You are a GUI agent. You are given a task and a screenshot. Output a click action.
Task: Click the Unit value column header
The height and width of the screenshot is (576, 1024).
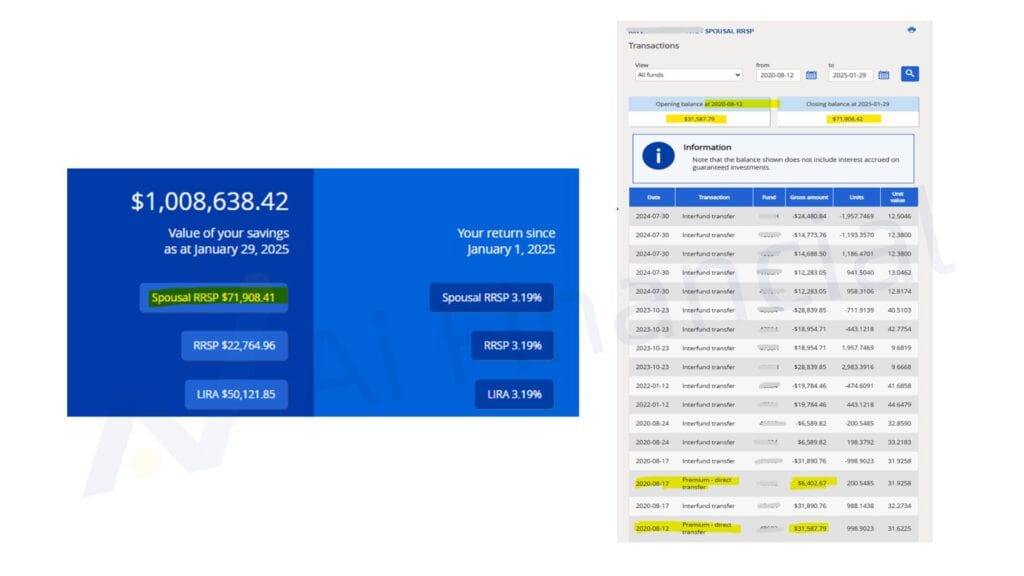click(x=898, y=198)
